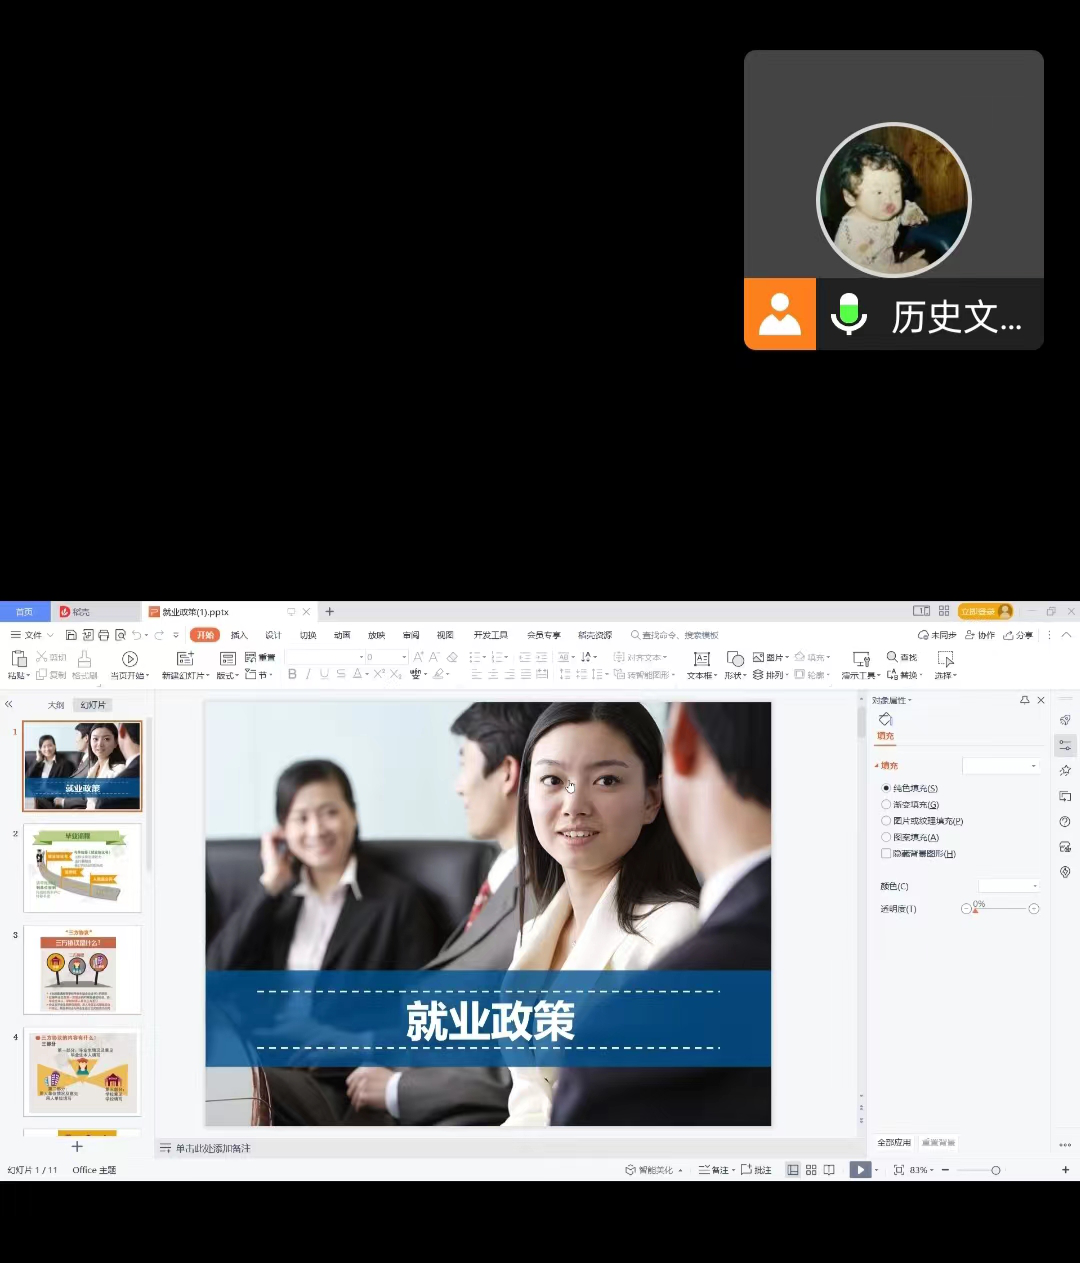1080x1263 pixels.
Task: Click the 新建幻灯片 new slide icon
Action: coord(185,658)
